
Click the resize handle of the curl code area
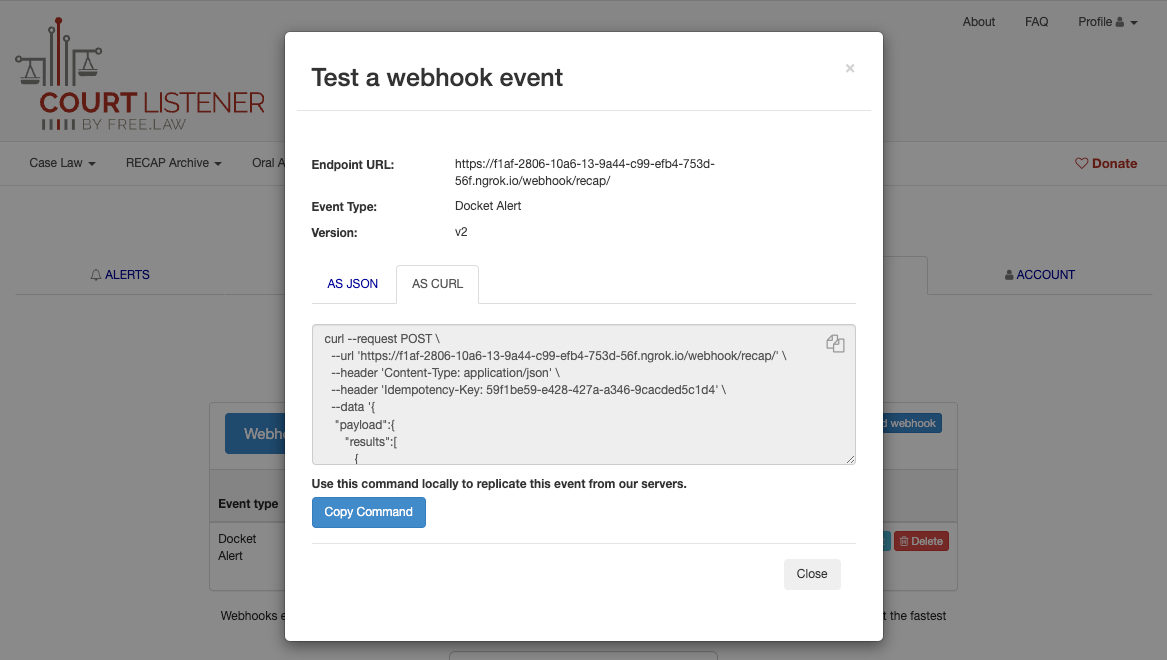tap(850, 458)
